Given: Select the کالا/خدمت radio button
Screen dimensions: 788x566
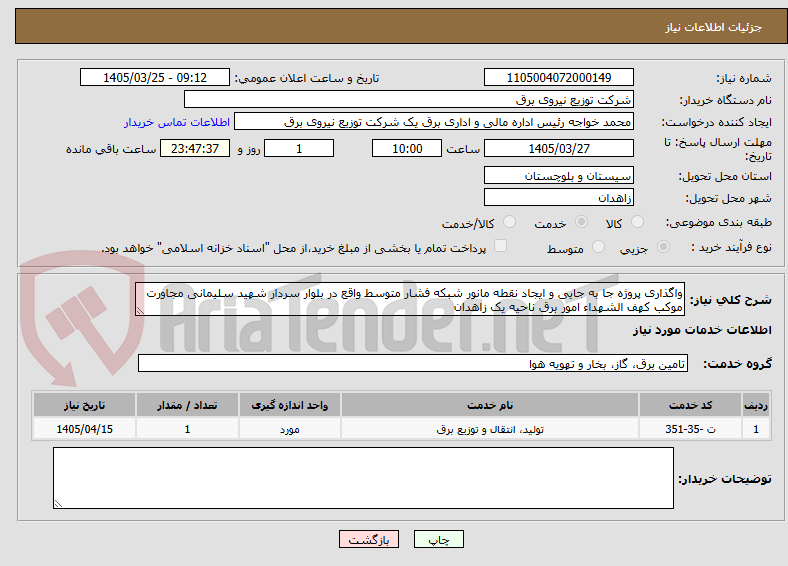Looking at the screenshot, I should click(509, 222).
